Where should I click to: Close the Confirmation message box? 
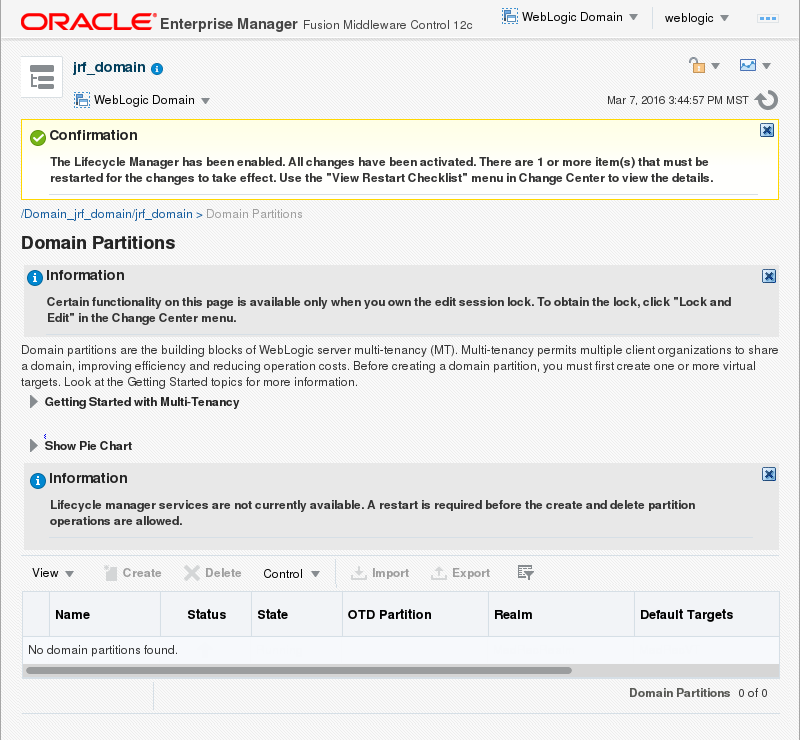pyautogui.click(x=767, y=130)
